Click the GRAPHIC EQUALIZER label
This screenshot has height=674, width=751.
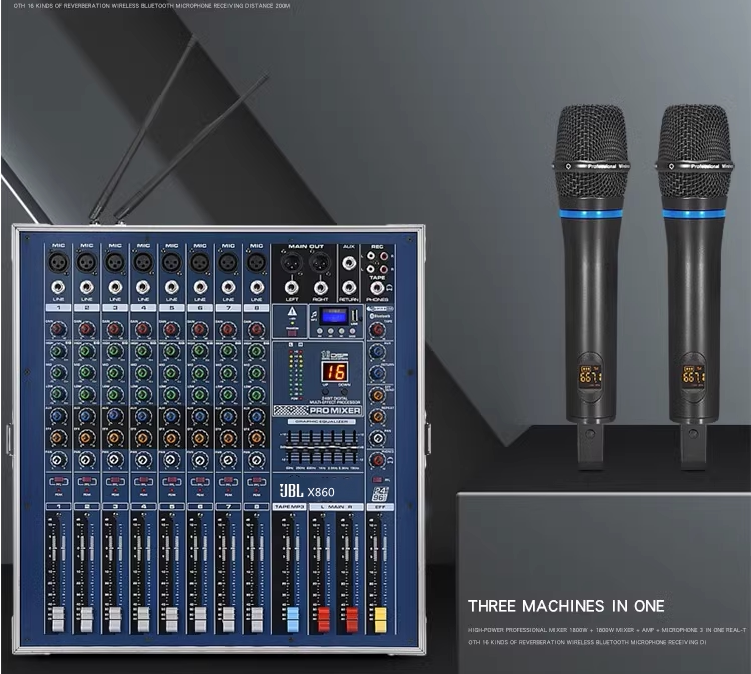[321, 422]
